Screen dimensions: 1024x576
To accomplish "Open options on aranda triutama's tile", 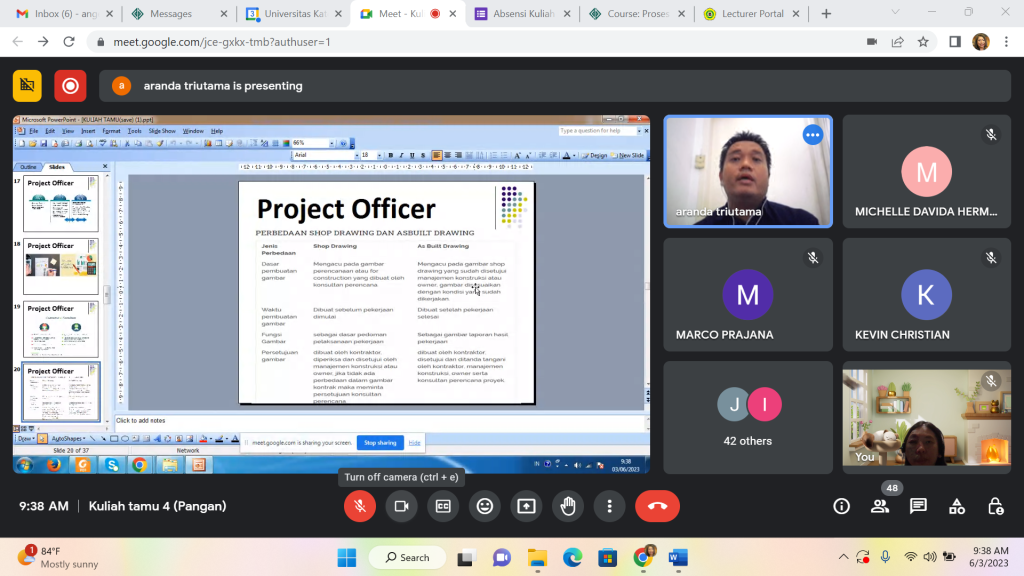I will 812,135.
